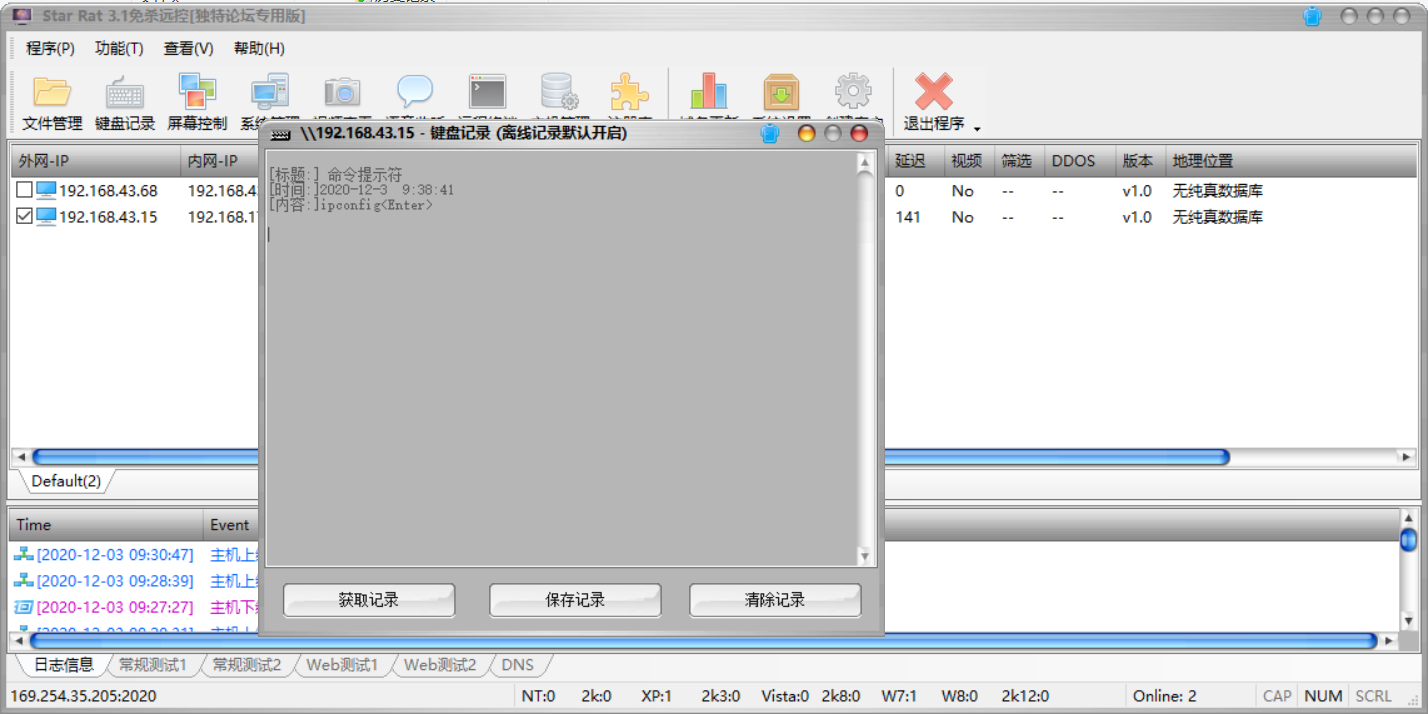Click network icon of 09:28:39 log entry

pyautogui.click(x=23, y=580)
